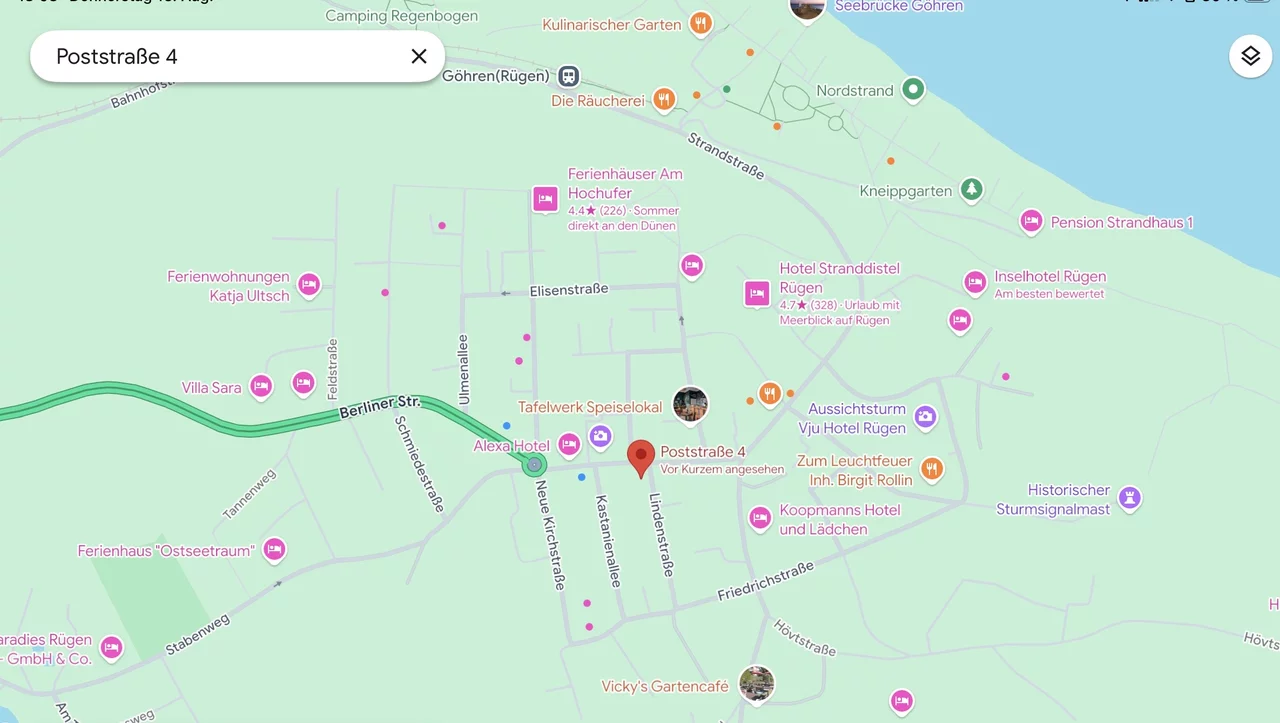Click the "Neue Kirchstraße" label

pyautogui.click(x=551, y=534)
